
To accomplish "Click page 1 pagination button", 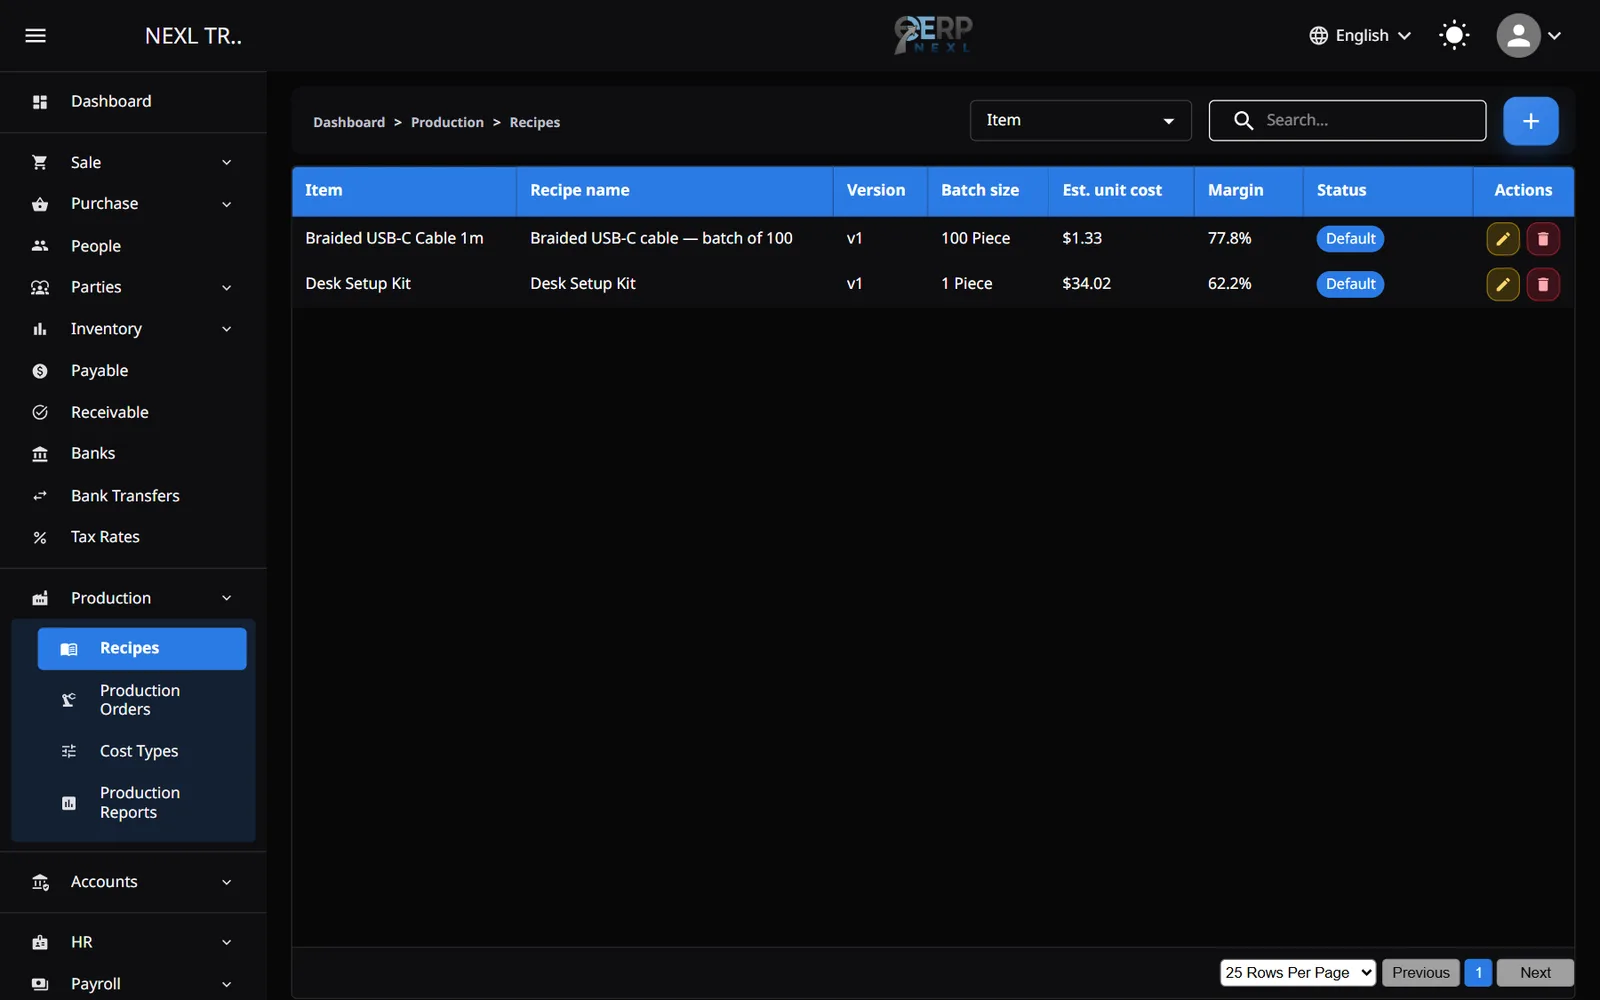I will click(1478, 972).
